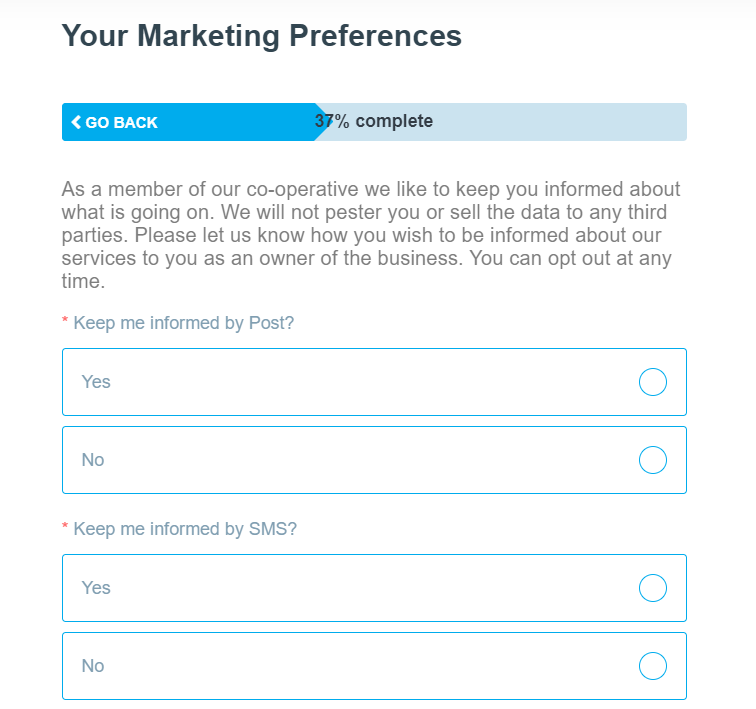Click the red asterisk beside SMS question
756x709 pixels.
click(x=65, y=526)
